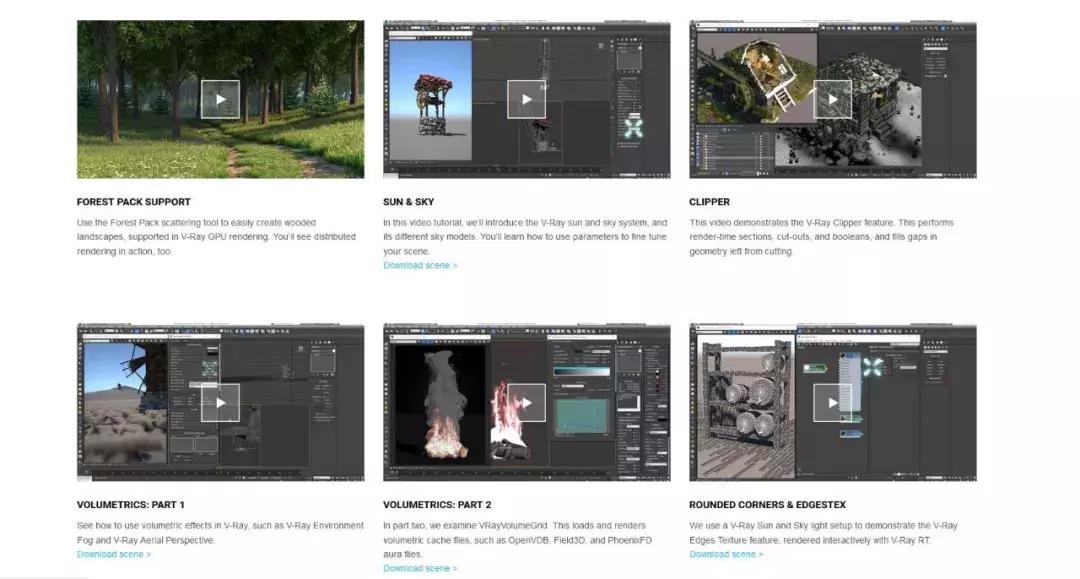Screen dimensions: 1080x579
Task: Play the Rounded Corners & EdgesTex video
Action: coord(833,403)
